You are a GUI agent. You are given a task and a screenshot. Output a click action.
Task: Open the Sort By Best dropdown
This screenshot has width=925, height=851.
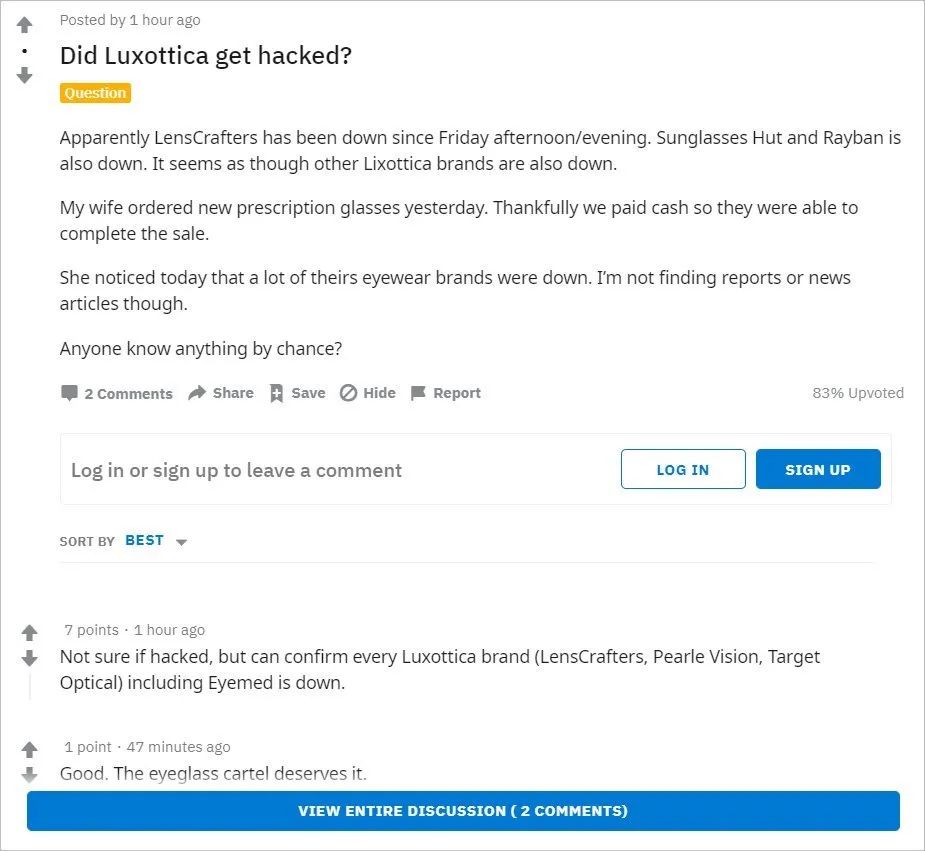pyautogui.click(x=144, y=541)
